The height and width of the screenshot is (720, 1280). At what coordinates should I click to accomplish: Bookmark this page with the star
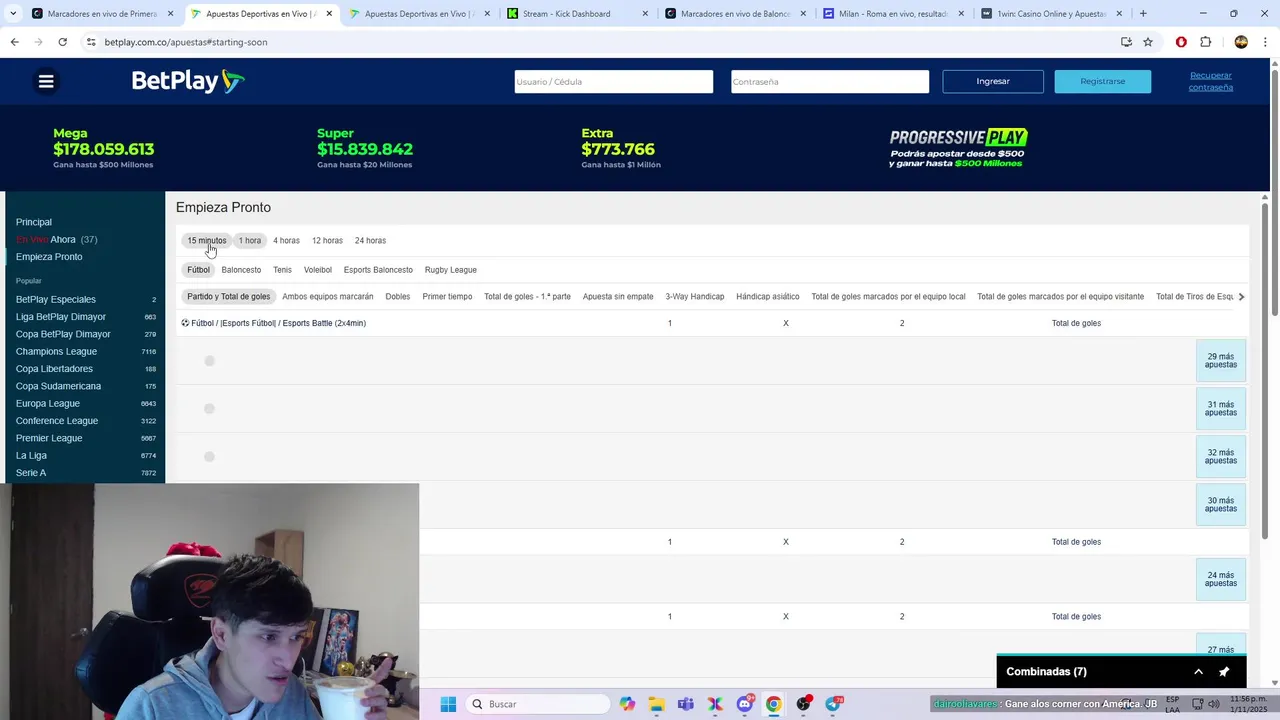[x=1148, y=42]
